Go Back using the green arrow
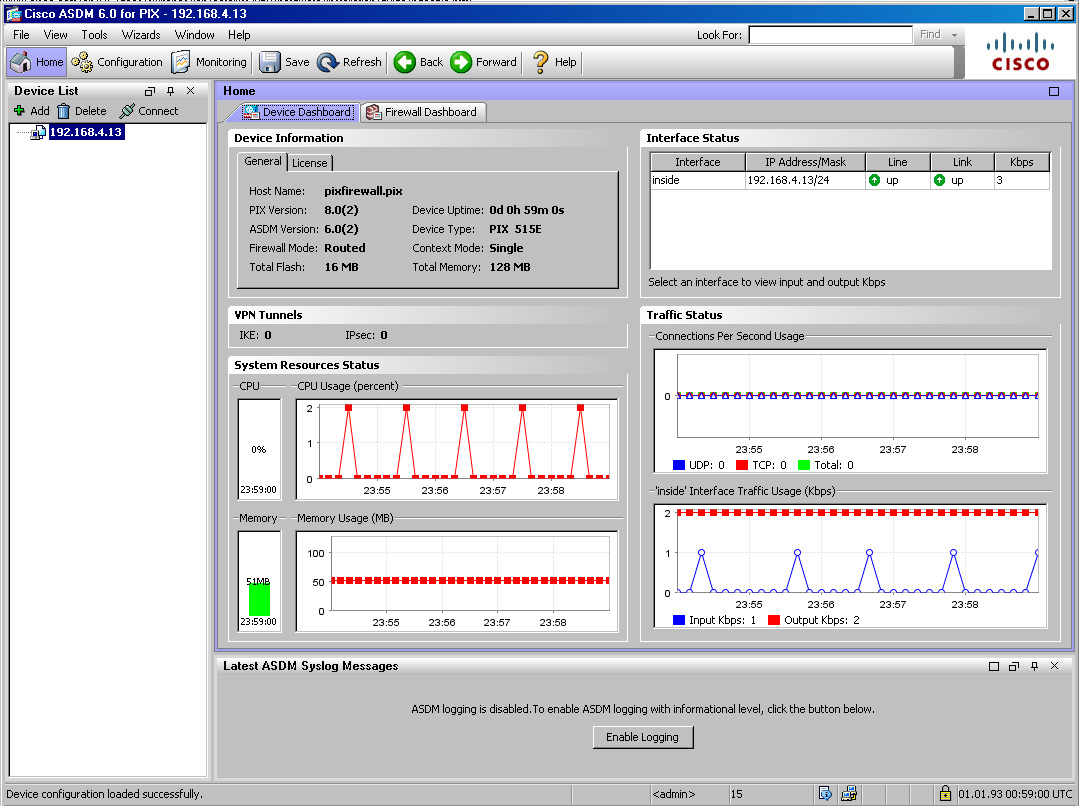This screenshot has width=1079, height=806. [418, 62]
